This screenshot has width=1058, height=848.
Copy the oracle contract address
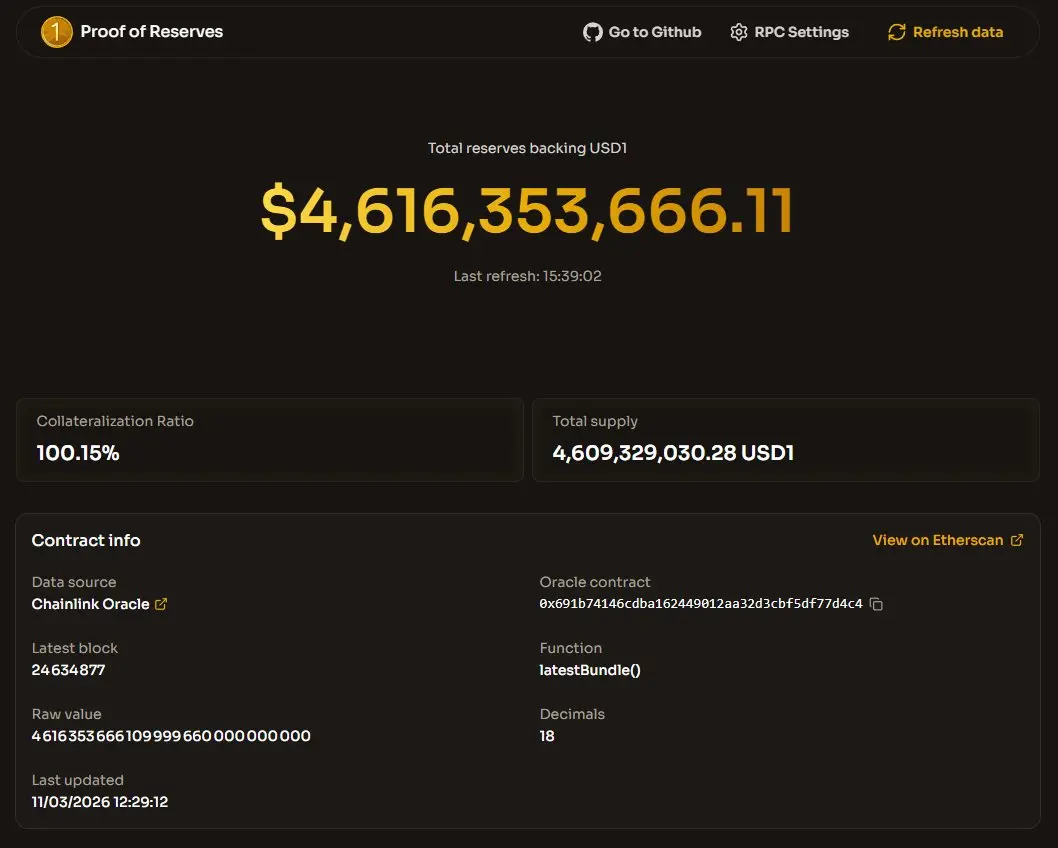pos(876,604)
